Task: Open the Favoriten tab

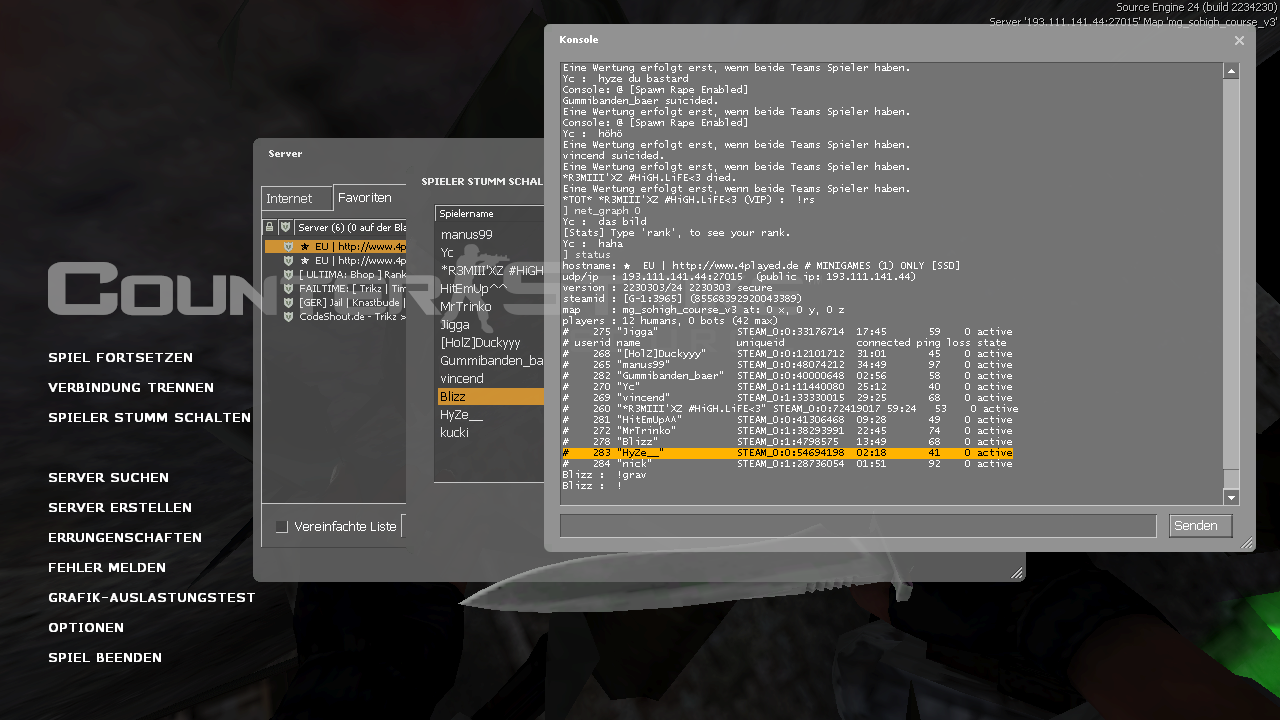Action: pos(365,198)
